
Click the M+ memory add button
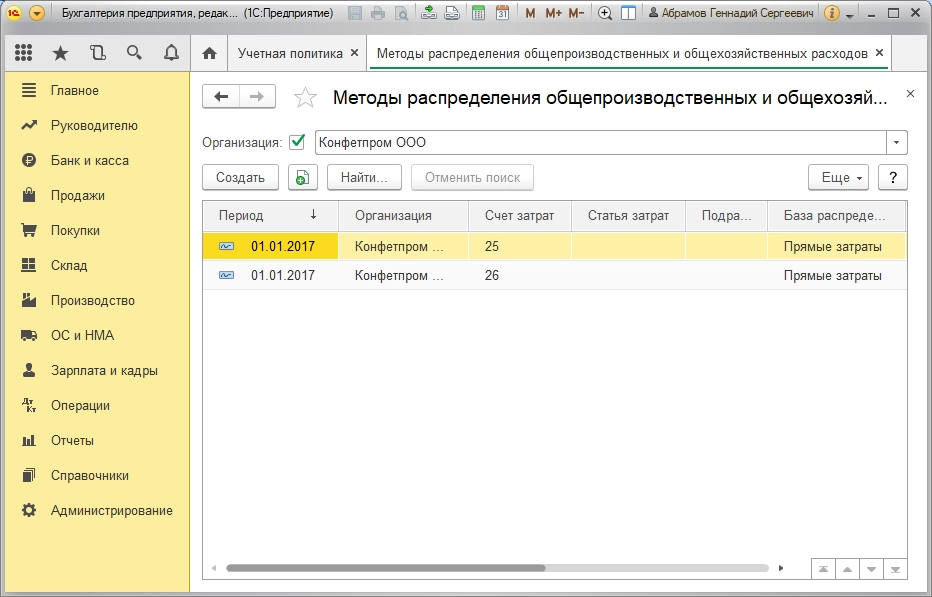click(x=553, y=12)
